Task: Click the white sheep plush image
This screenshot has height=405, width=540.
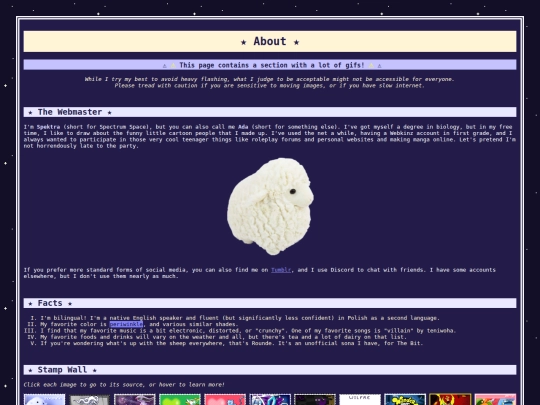Action: pyautogui.click(x=270, y=206)
